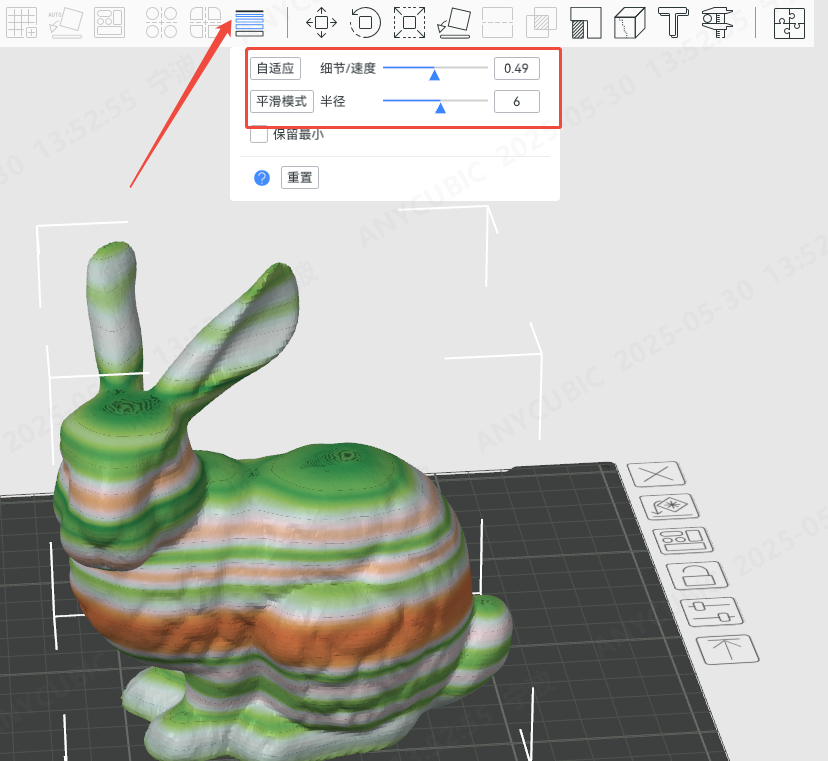Remove the plate with the X icon

pyautogui.click(x=656, y=474)
